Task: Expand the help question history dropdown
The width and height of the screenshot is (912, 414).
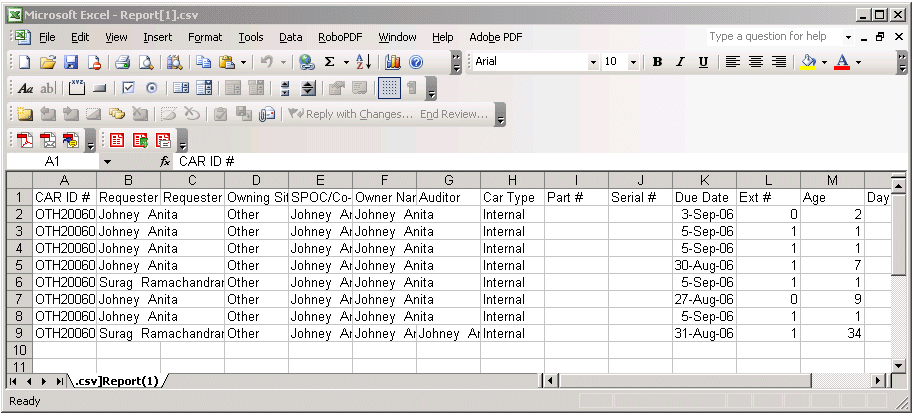Action: 849,37
